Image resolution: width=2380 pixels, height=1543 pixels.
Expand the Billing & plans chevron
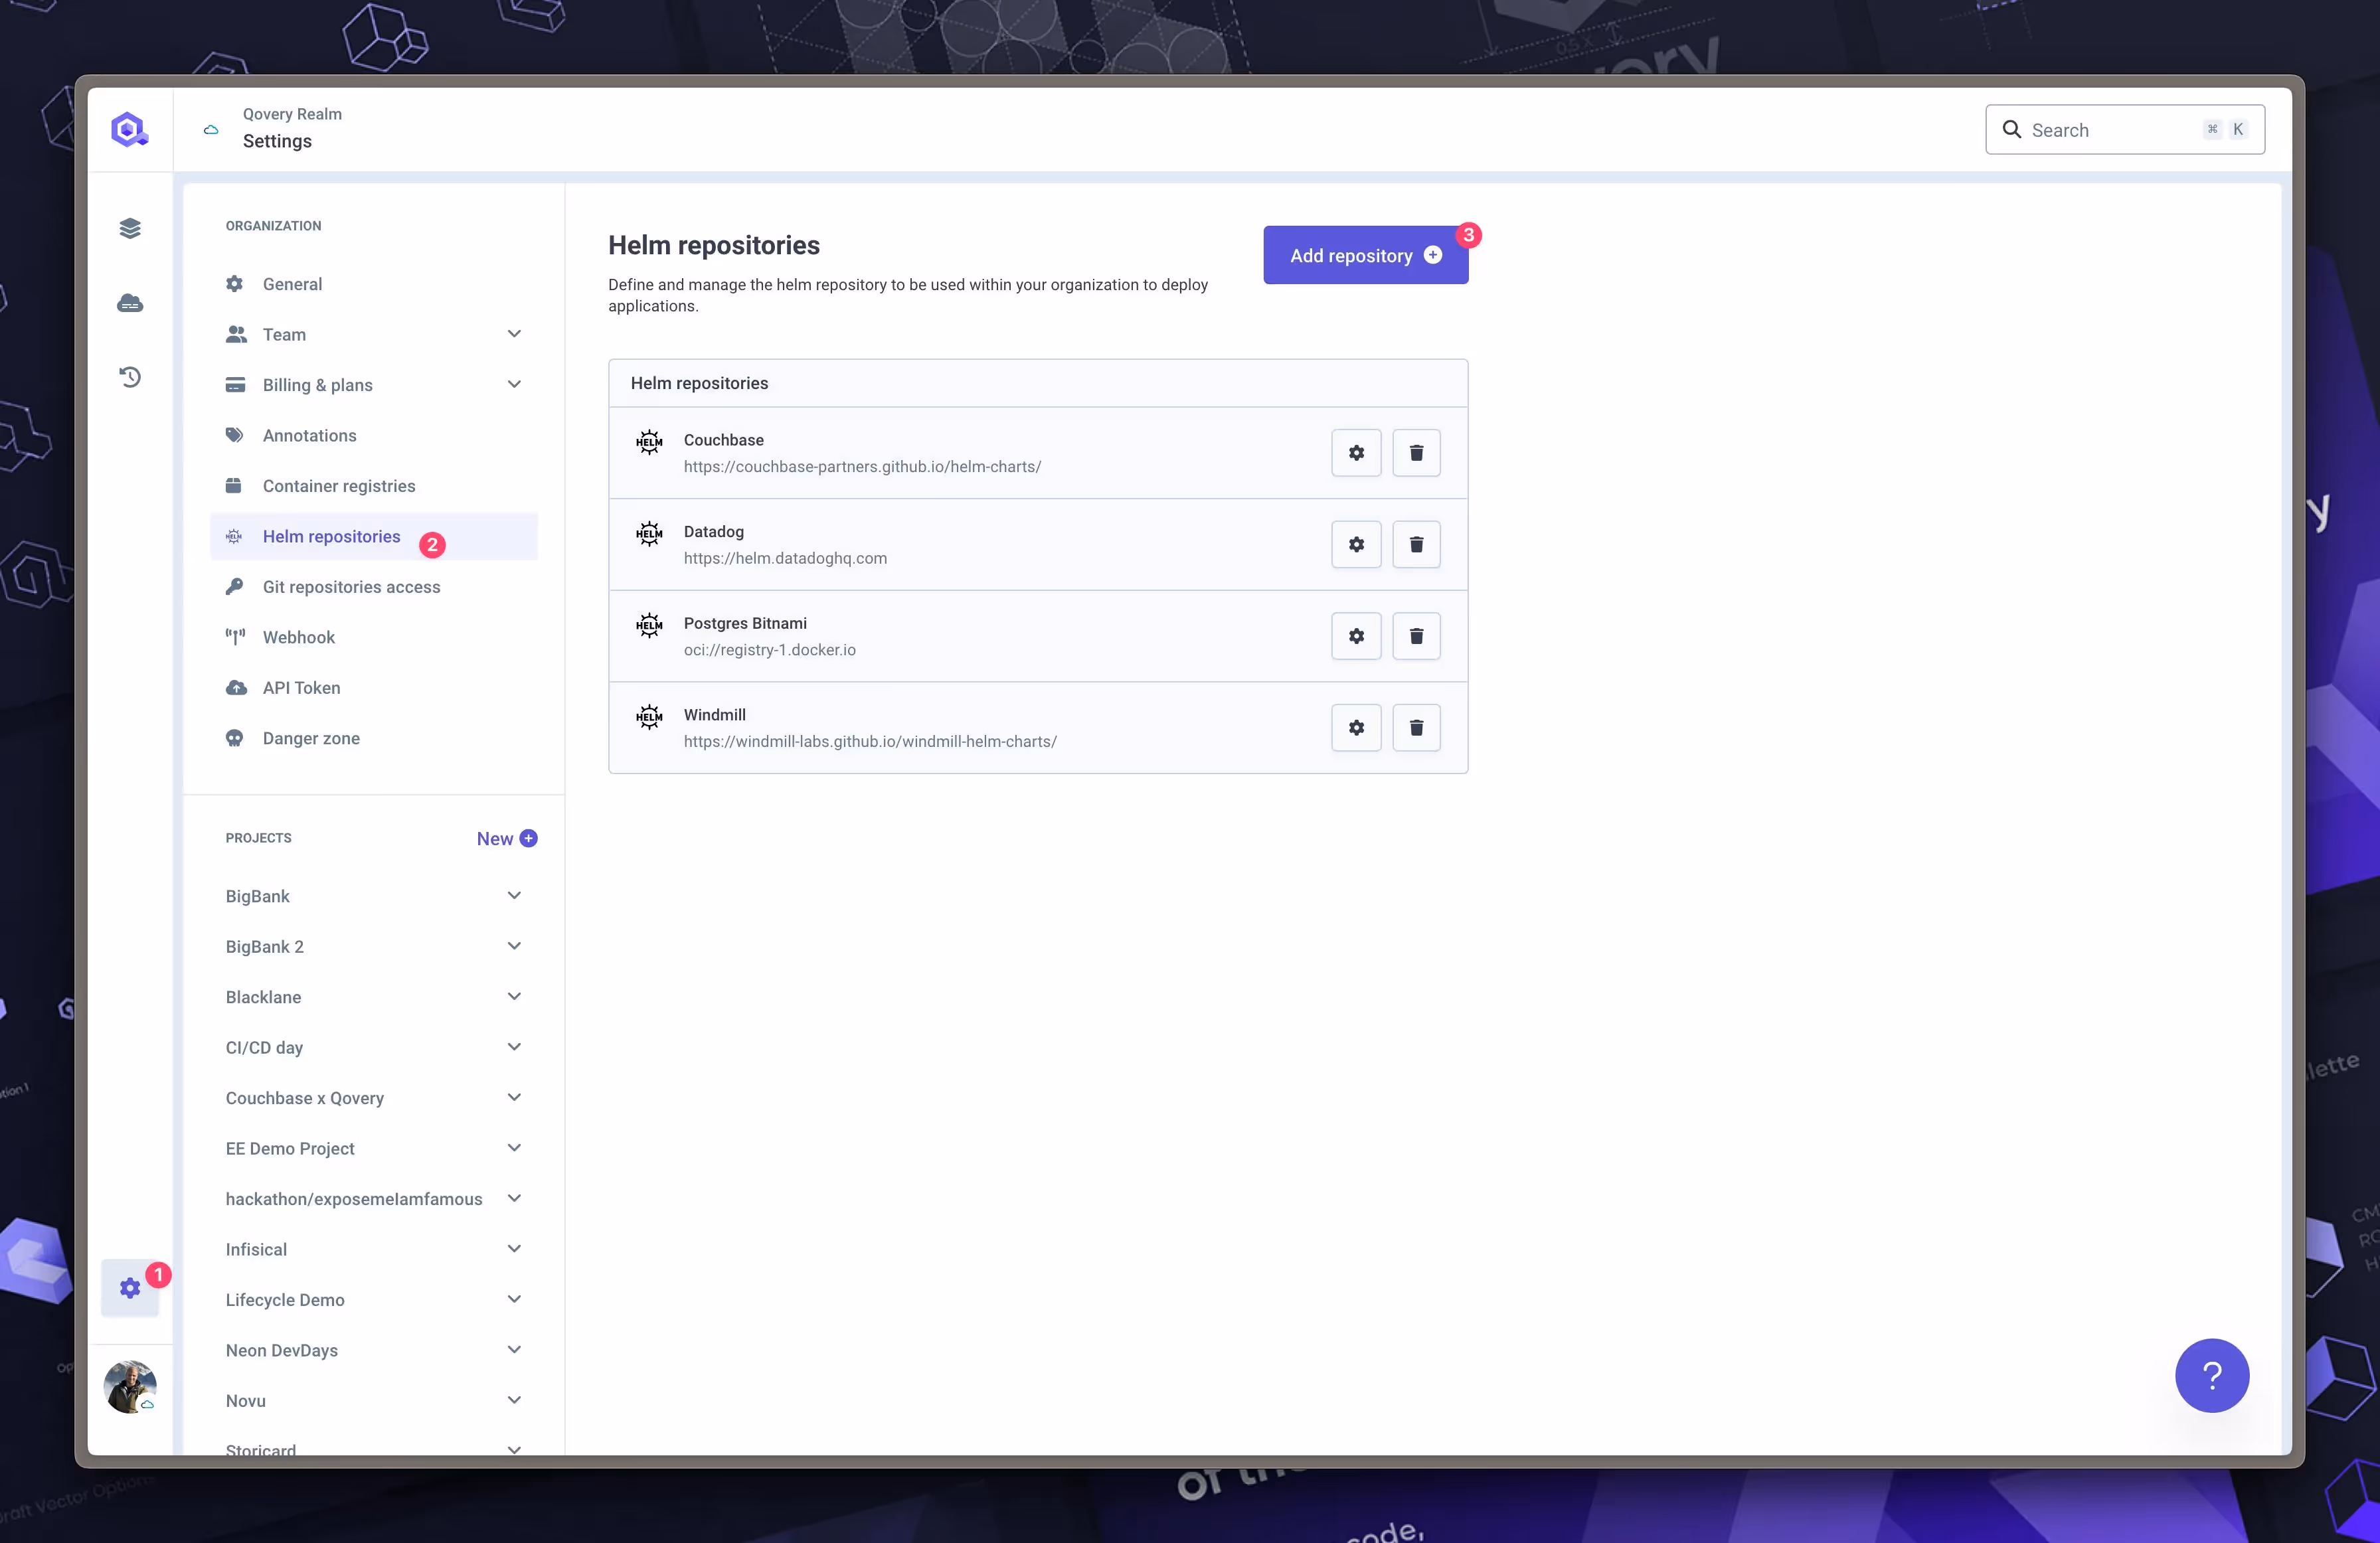pyautogui.click(x=514, y=385)
